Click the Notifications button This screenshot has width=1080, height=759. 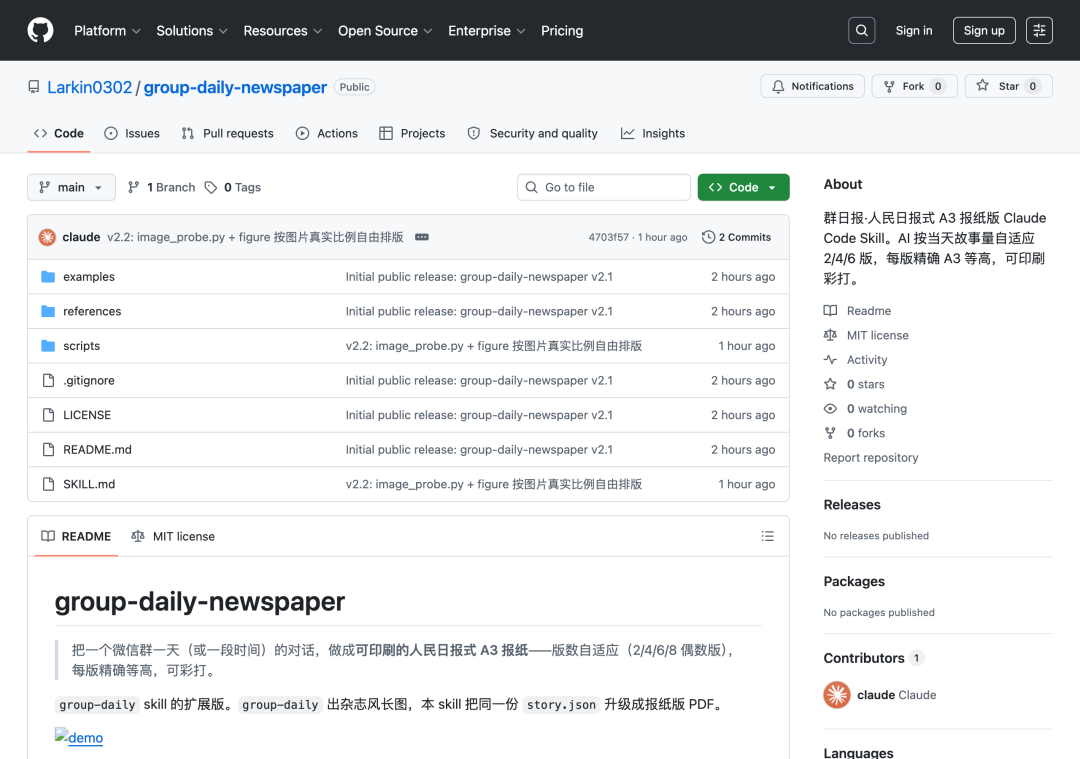[812, 86]
